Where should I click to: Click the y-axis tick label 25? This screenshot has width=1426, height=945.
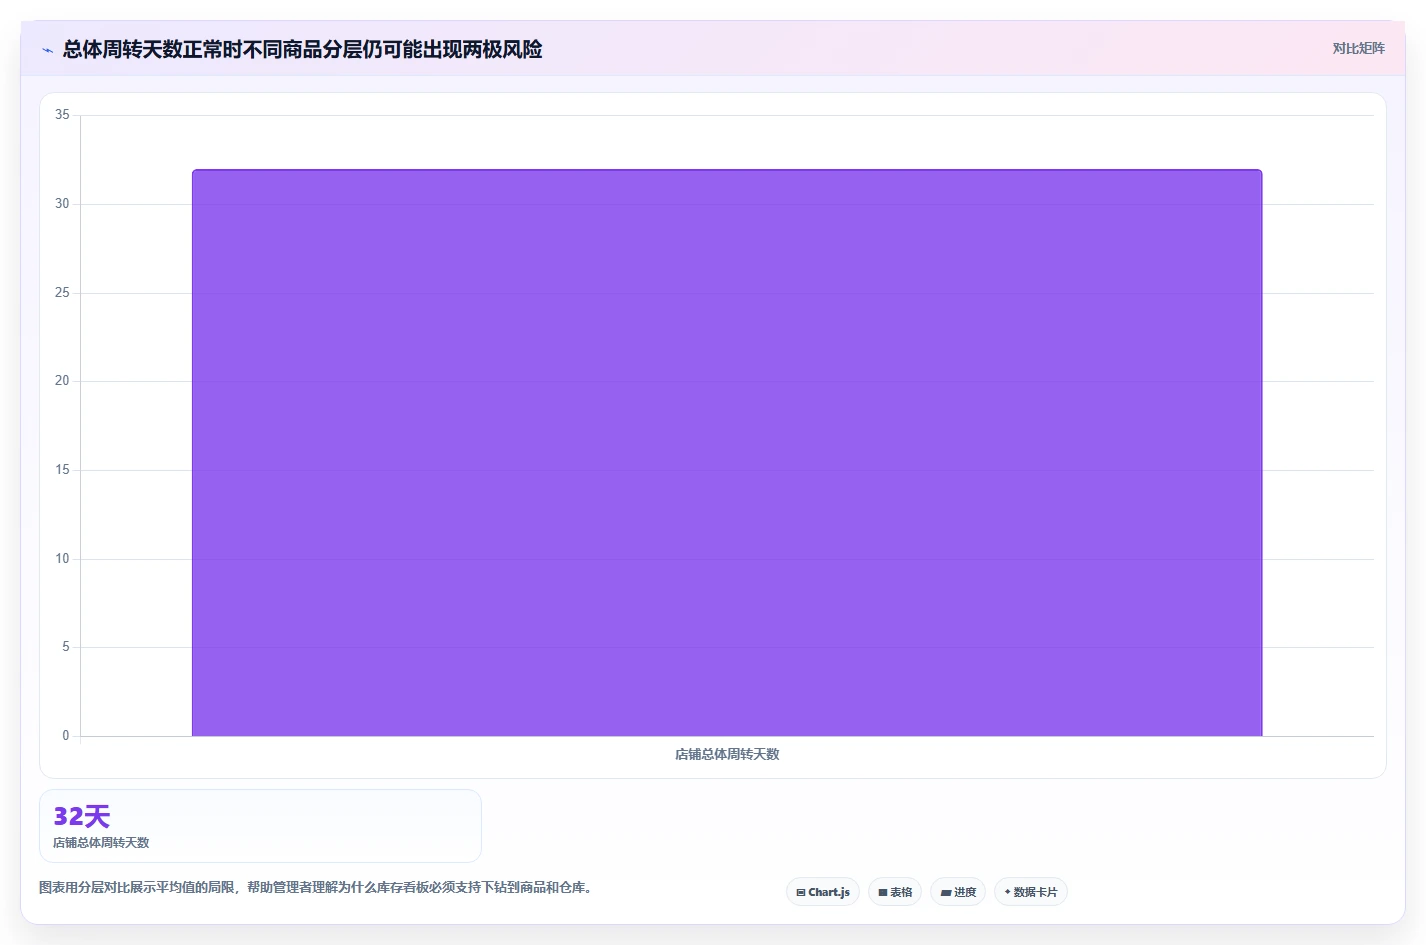(62, 293)
